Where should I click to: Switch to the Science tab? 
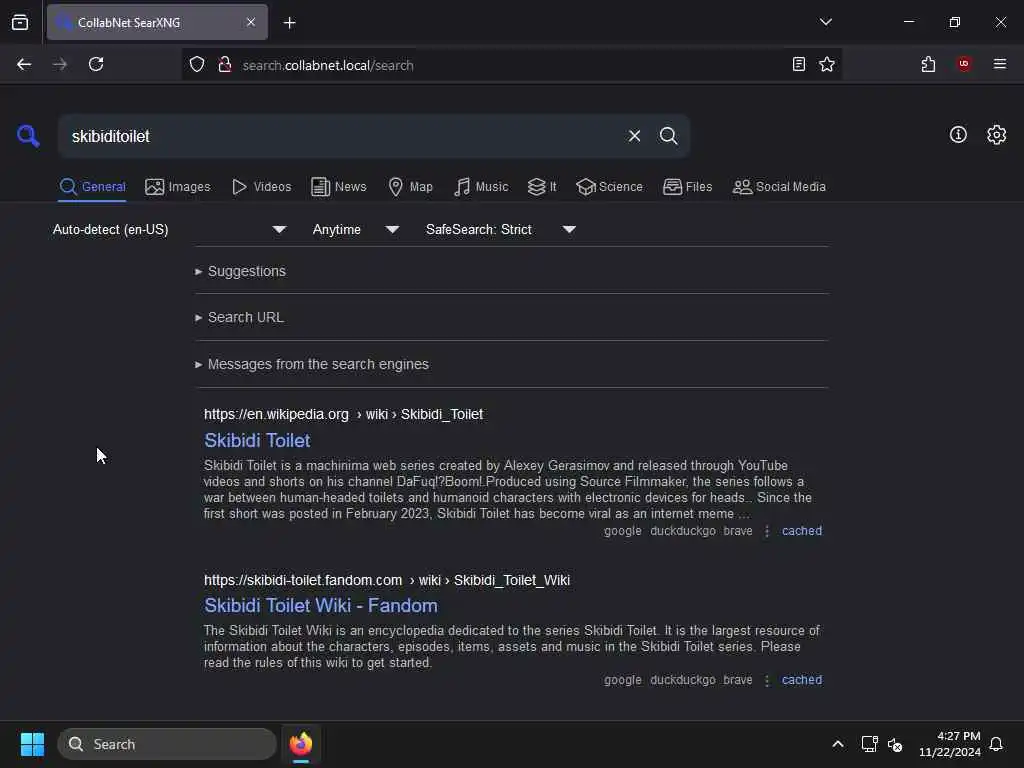[609, 187]
